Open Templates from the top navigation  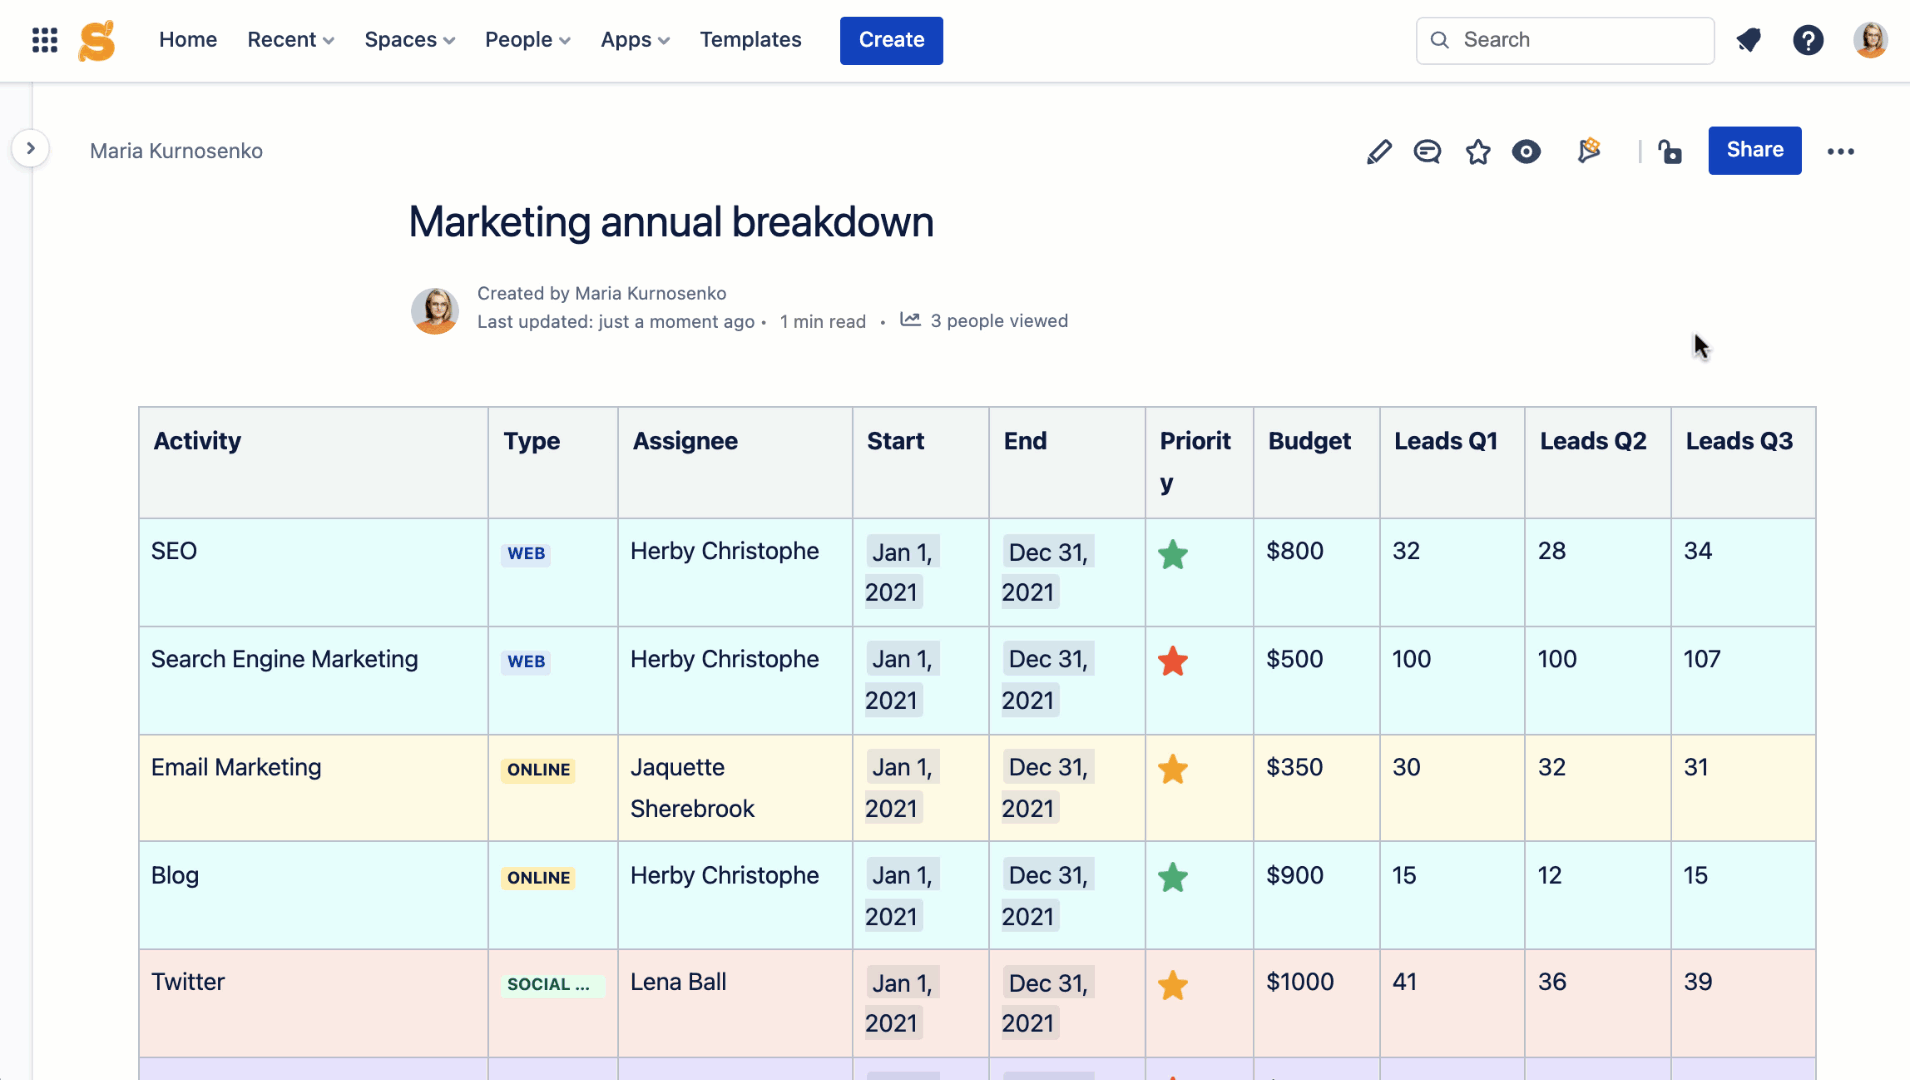click(750, 40)
